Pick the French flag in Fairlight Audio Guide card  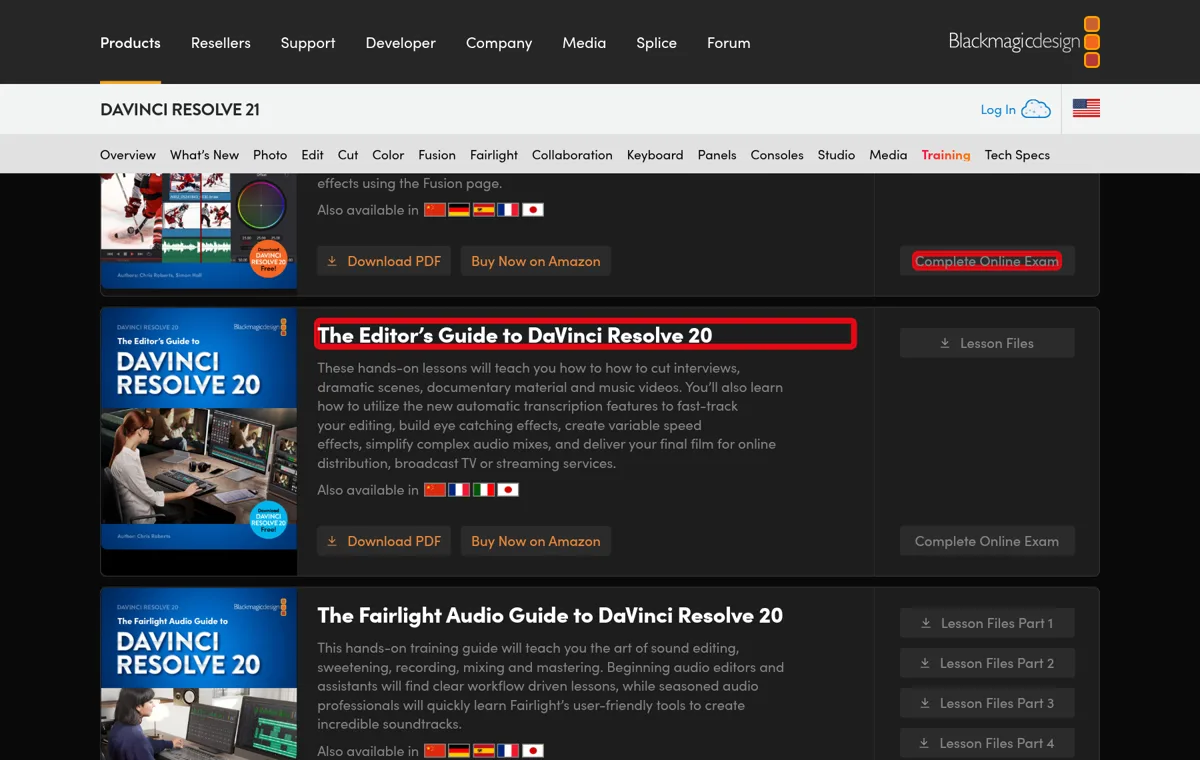508,751
